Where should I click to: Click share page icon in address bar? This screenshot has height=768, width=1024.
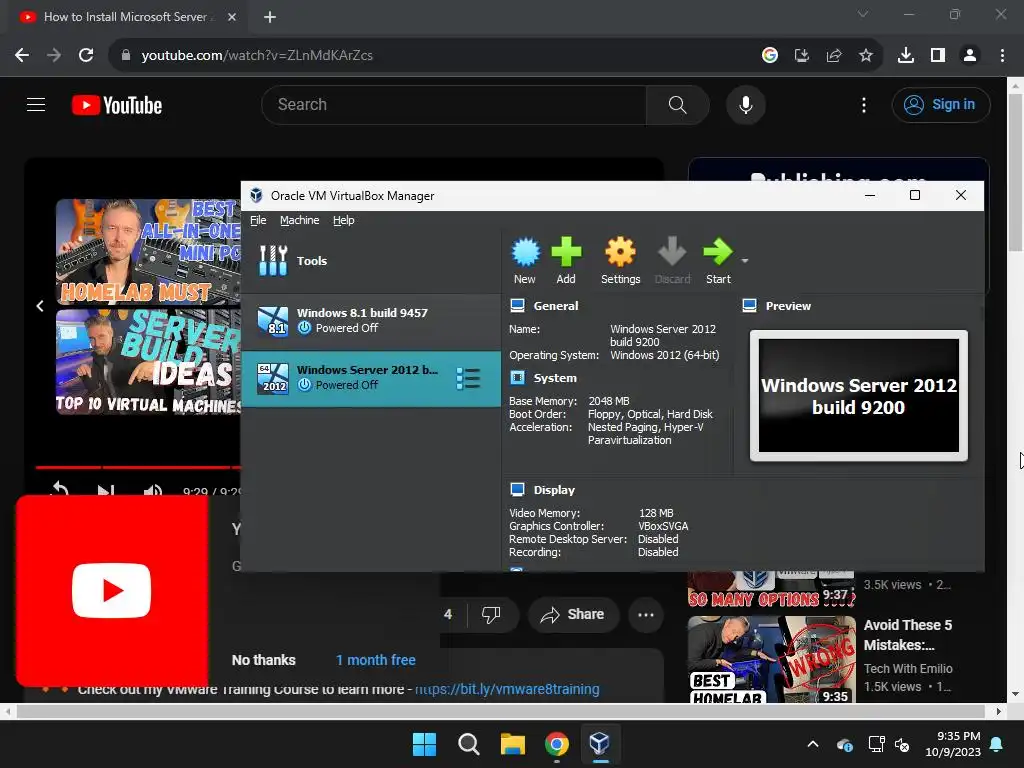point(834,56)
